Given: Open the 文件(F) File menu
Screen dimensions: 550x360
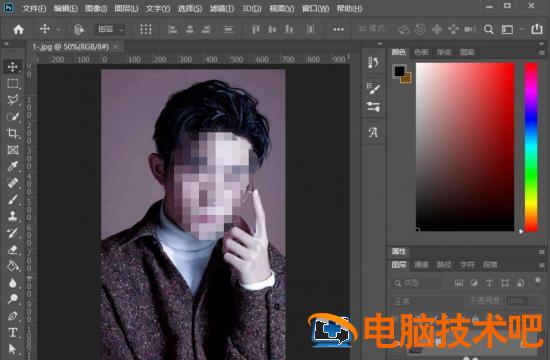Looking at the screenshot, I should 34,8.
